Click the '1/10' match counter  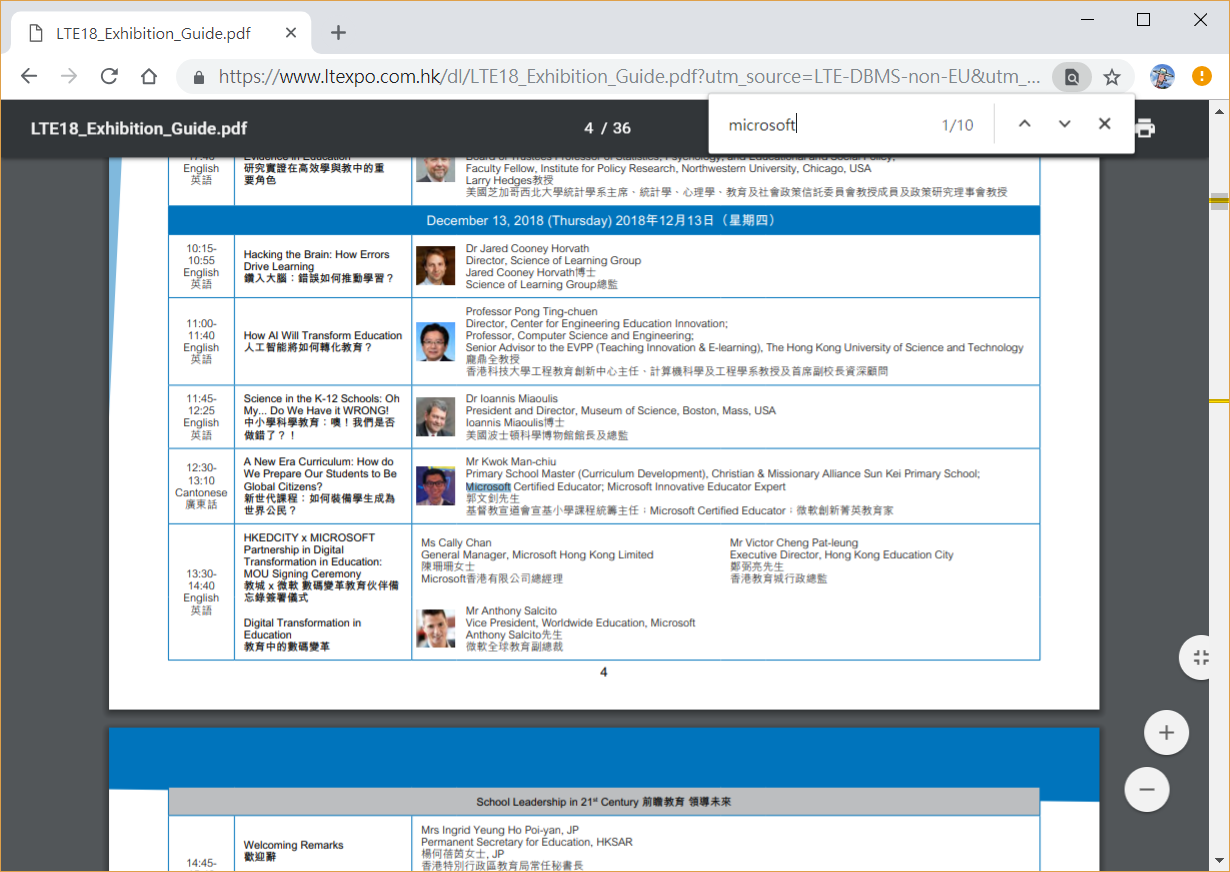(x=957, y=125)
